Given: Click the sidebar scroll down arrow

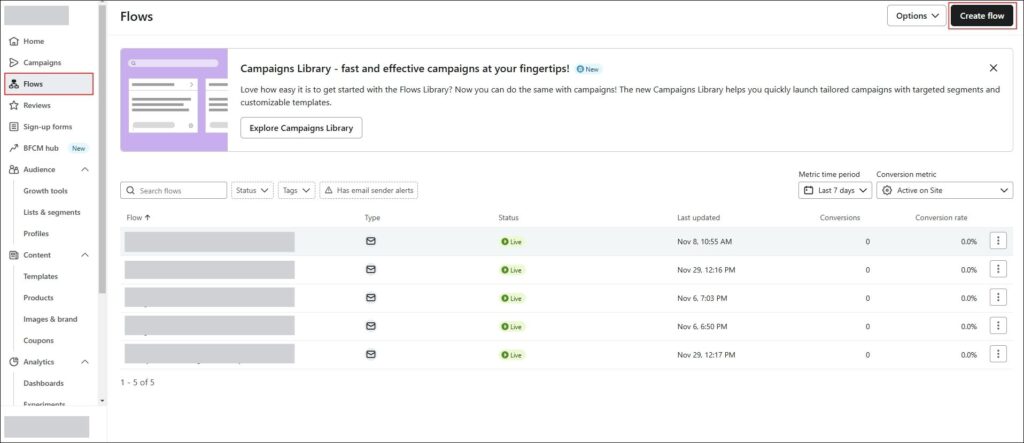Looking at the screenshot, I should [x=102, y=401].
